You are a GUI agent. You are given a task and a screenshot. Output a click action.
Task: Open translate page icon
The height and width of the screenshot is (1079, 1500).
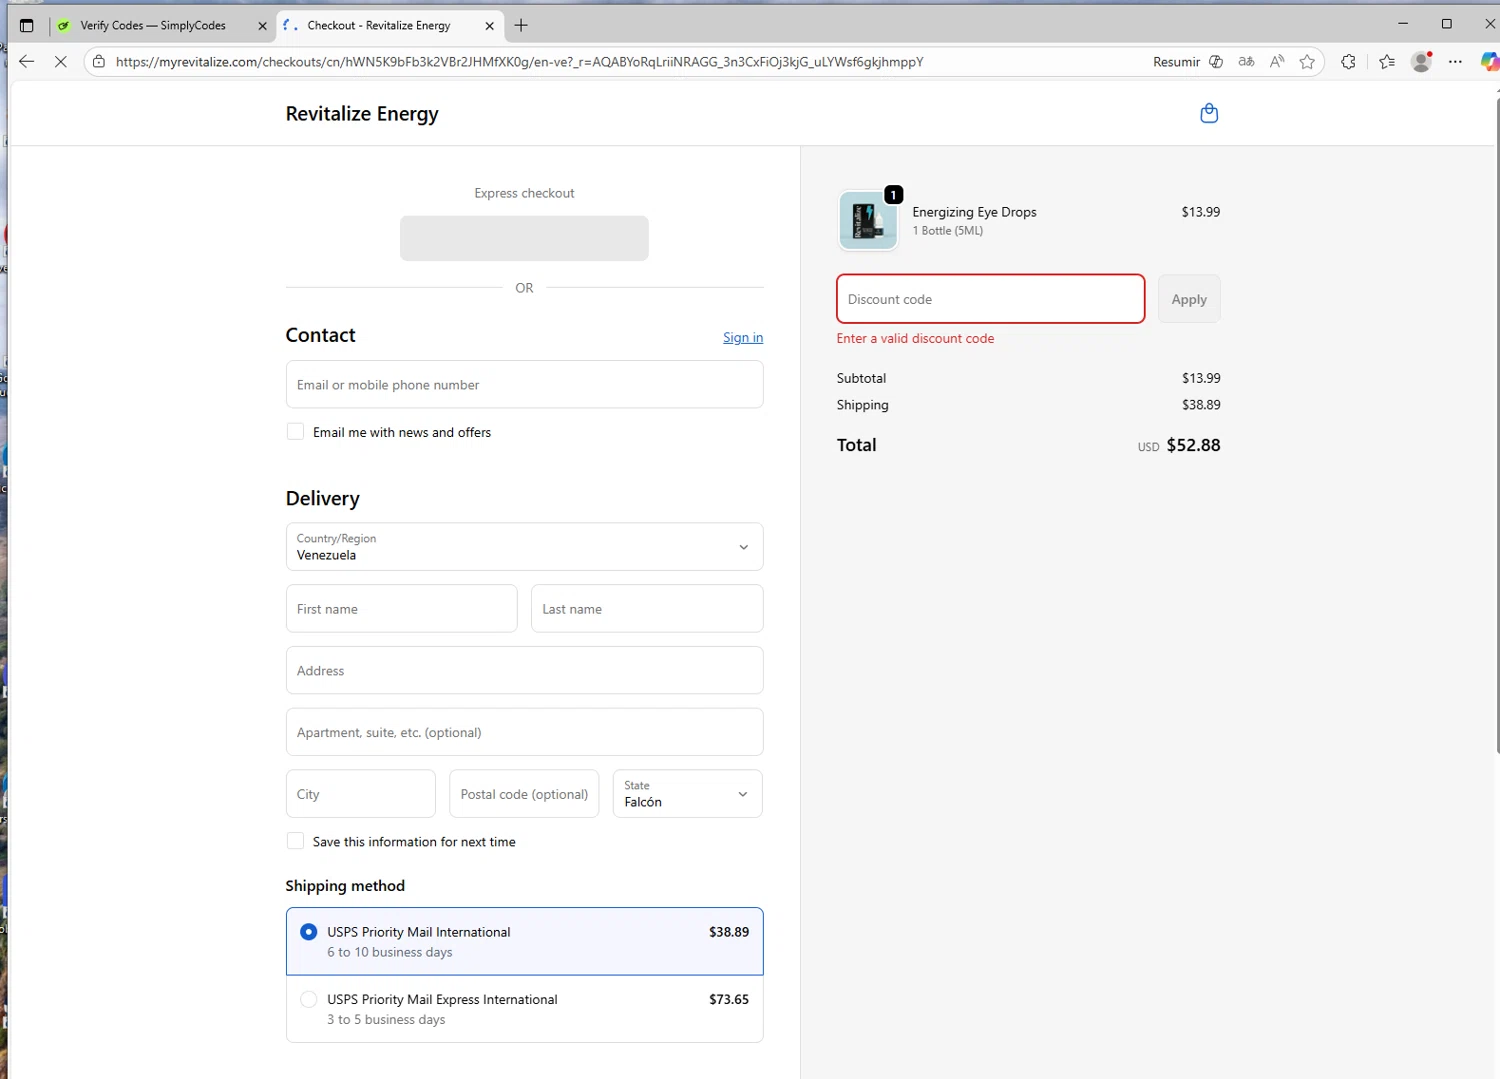(x=1246, y=61)
